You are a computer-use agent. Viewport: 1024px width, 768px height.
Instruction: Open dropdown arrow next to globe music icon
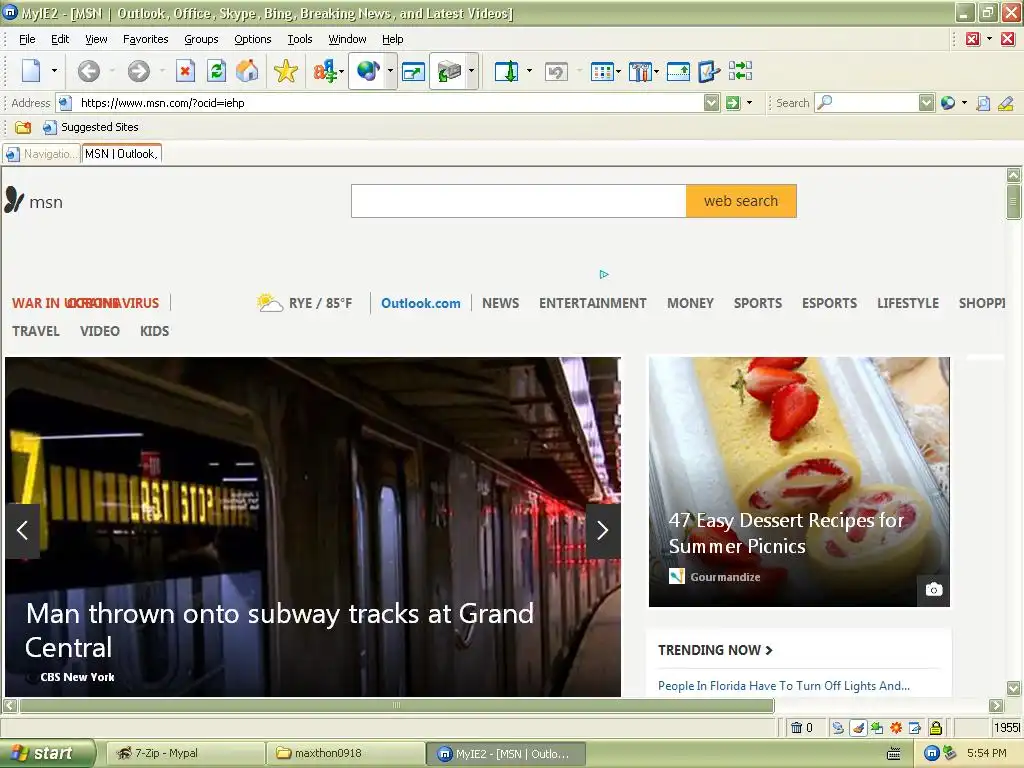(391, 71)
